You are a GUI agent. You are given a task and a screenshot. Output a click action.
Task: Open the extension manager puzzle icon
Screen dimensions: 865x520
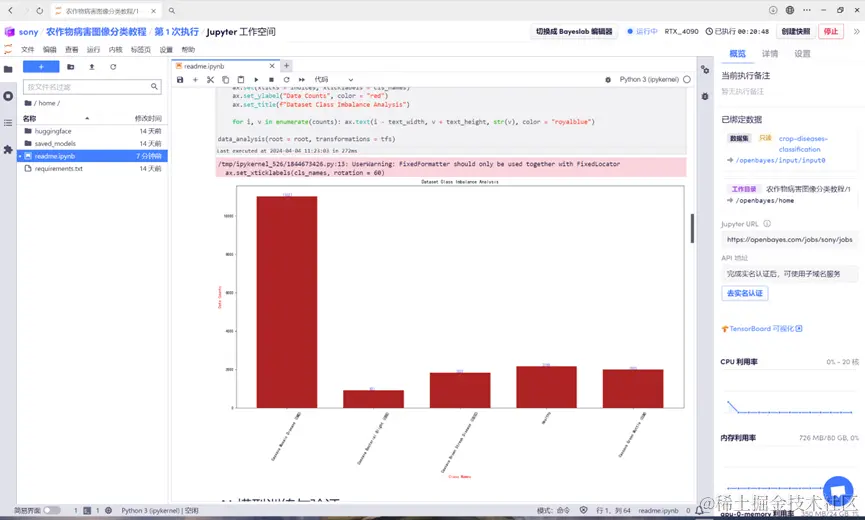pyautogui.click(x=8, y=149)
